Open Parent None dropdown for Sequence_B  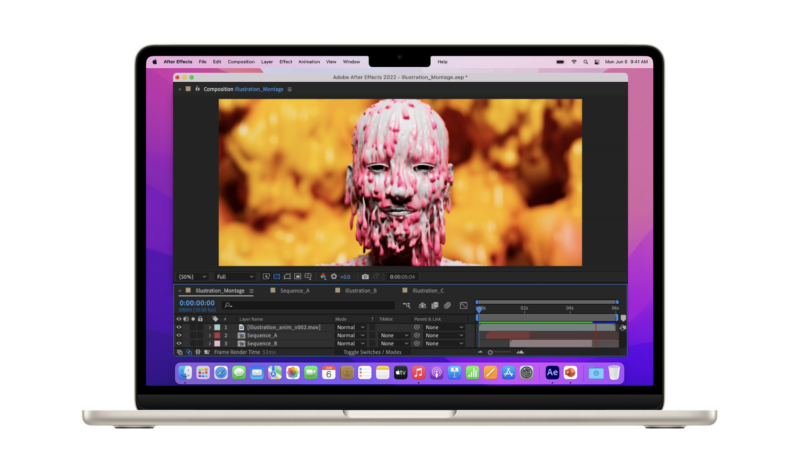444,343
